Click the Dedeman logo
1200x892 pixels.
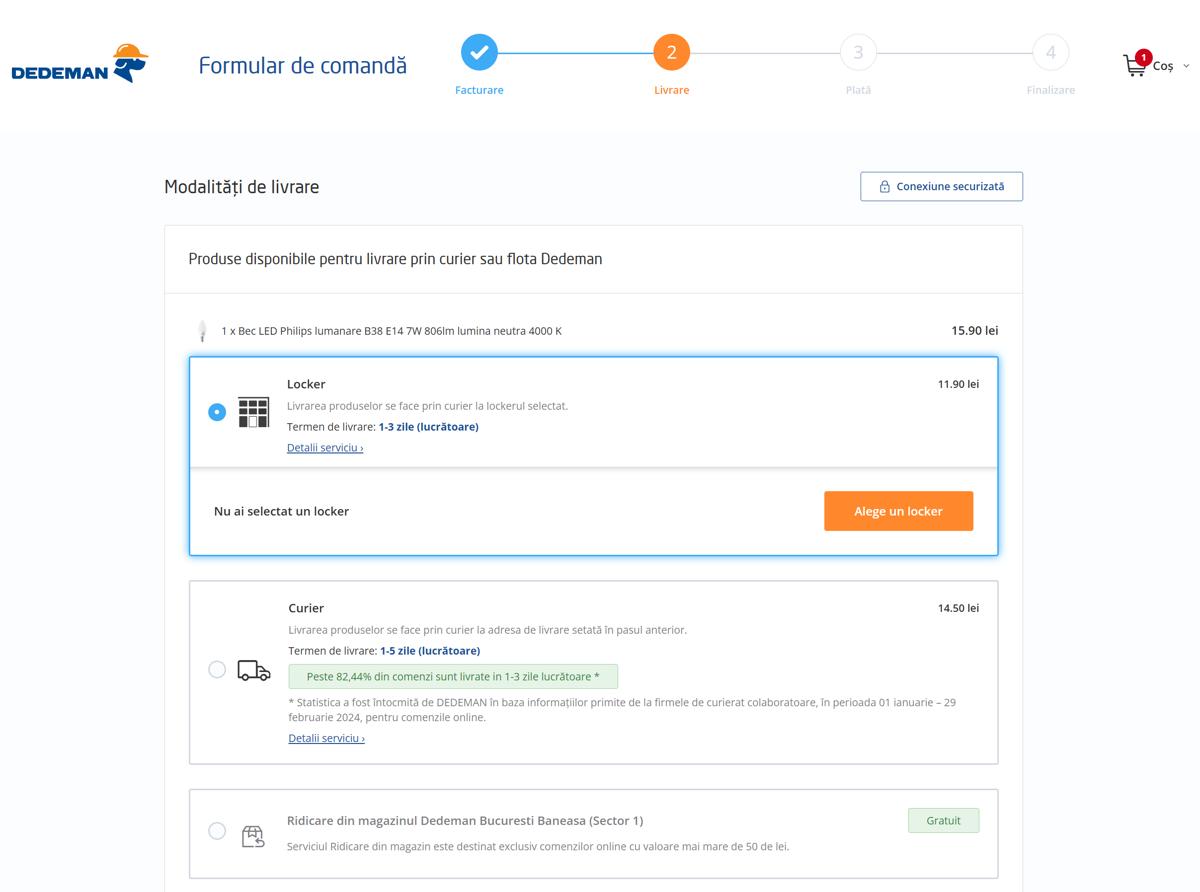(x=80, y=63)
